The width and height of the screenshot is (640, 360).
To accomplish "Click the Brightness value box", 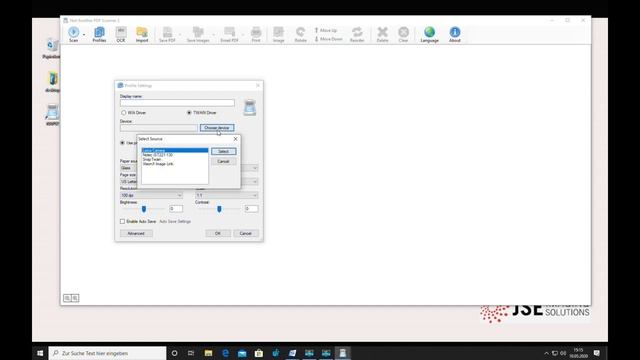I will [176, 209].
